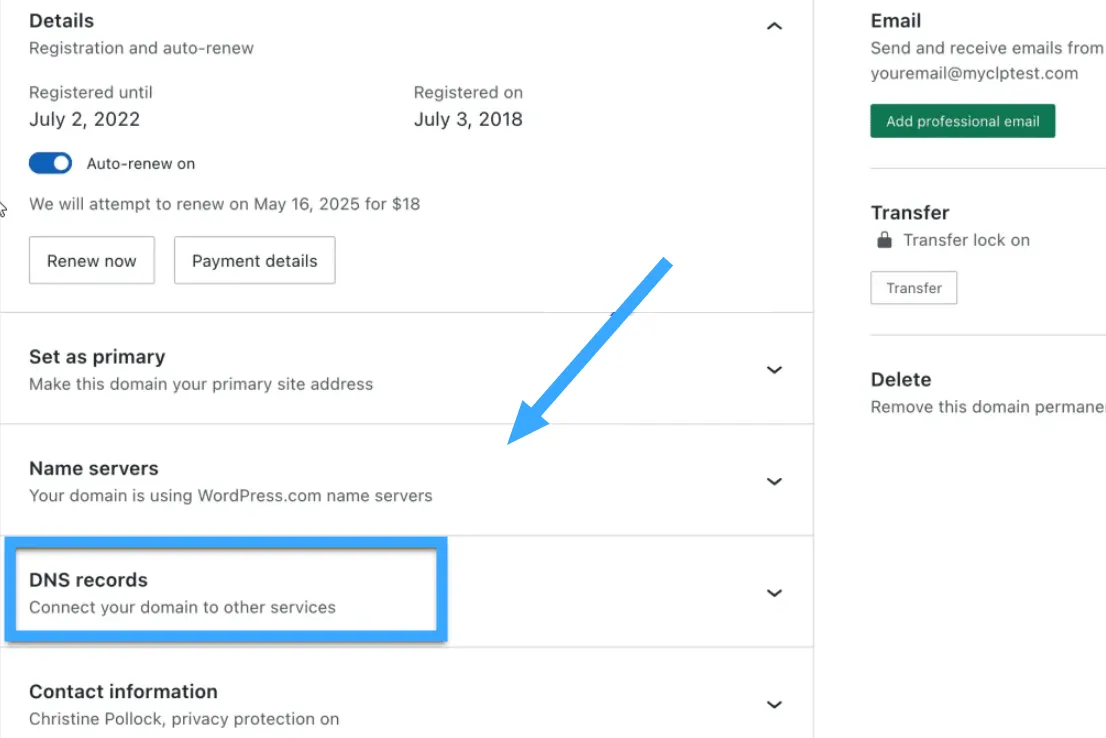
Task: Open the Name servers section title
Action: (x=93, y=468)
